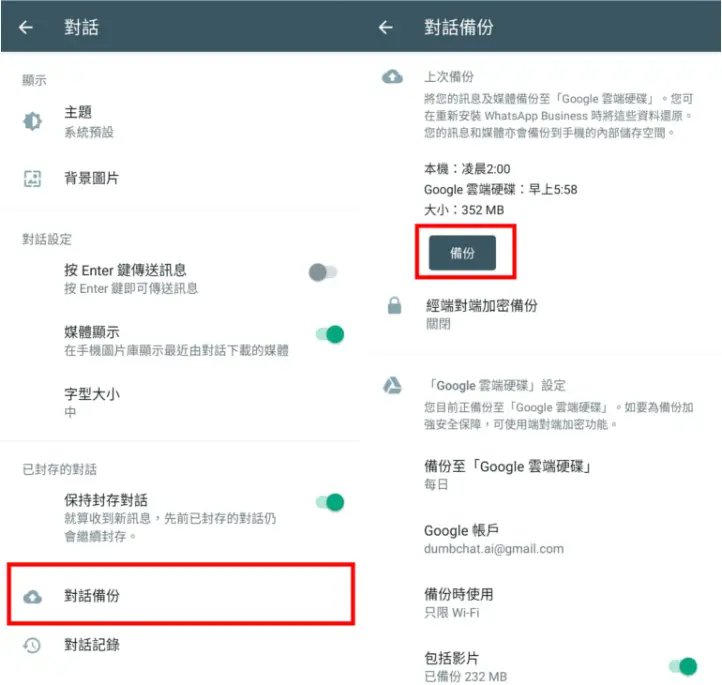Select the text Google 雲端硬碟：早上5:58

(x=501, y=189)
